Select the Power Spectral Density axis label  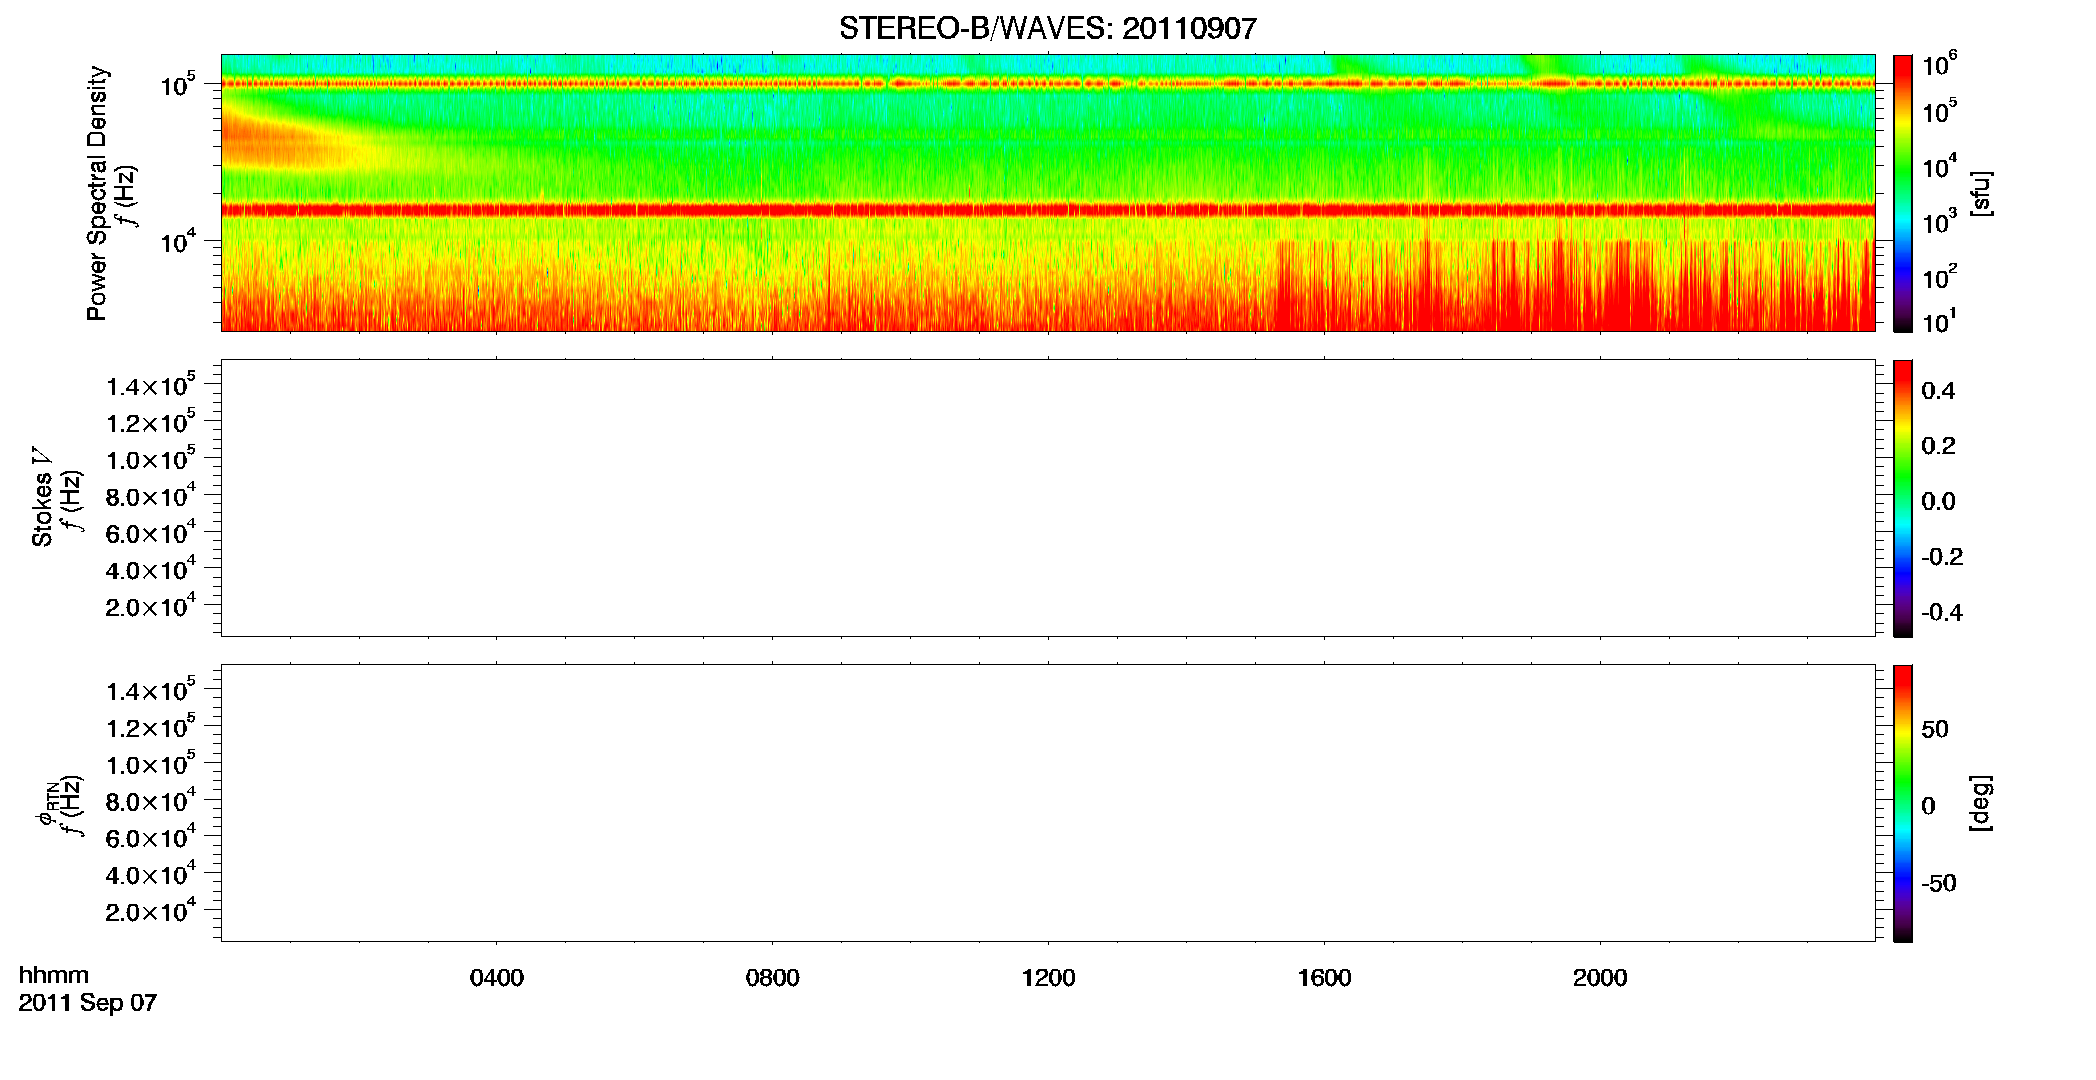(96, 193)
